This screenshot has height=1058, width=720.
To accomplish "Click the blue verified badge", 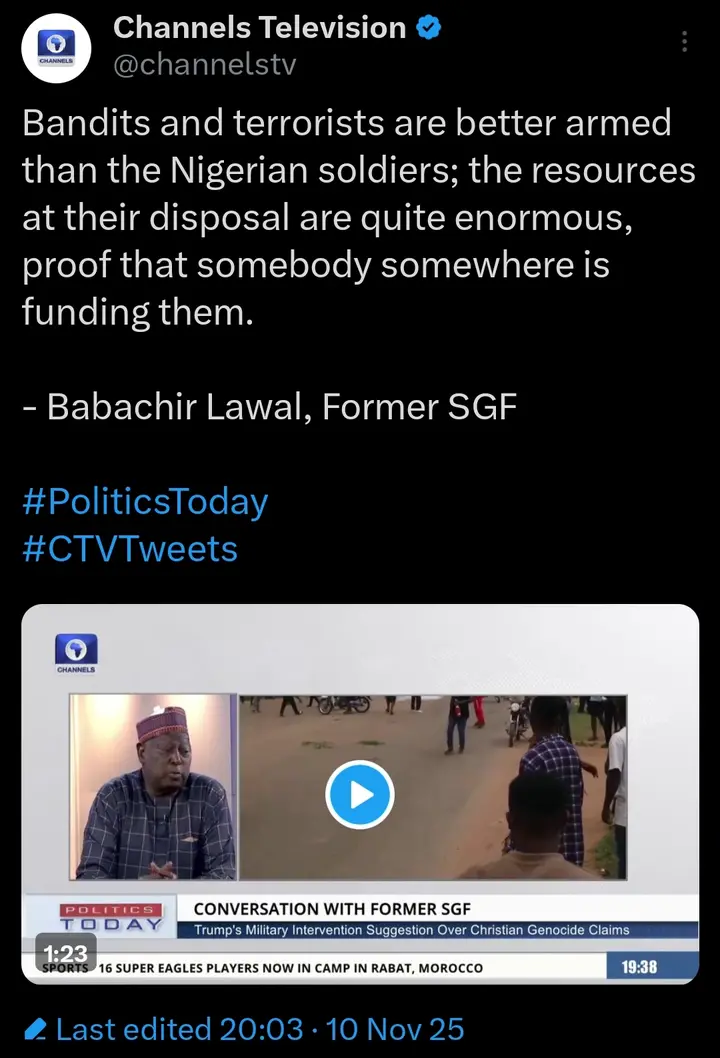I will pos(429,28).
